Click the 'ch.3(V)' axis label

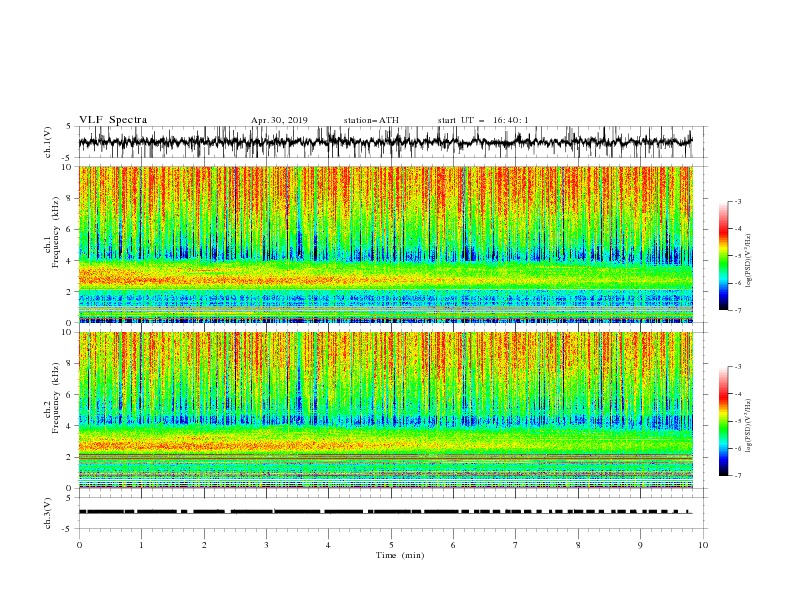coord(47,513)
